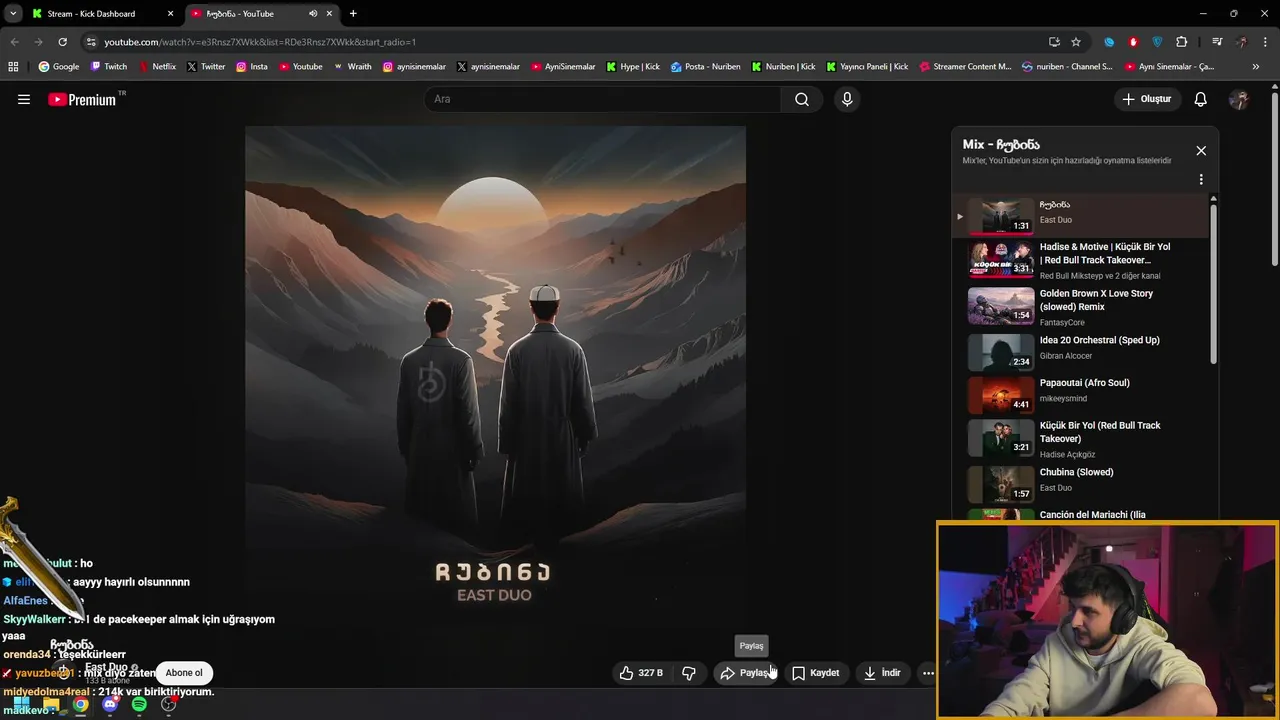The width and height of the screenshot is (1280, 720).
Task: Open Google bookmark
Action: [59, 67]
